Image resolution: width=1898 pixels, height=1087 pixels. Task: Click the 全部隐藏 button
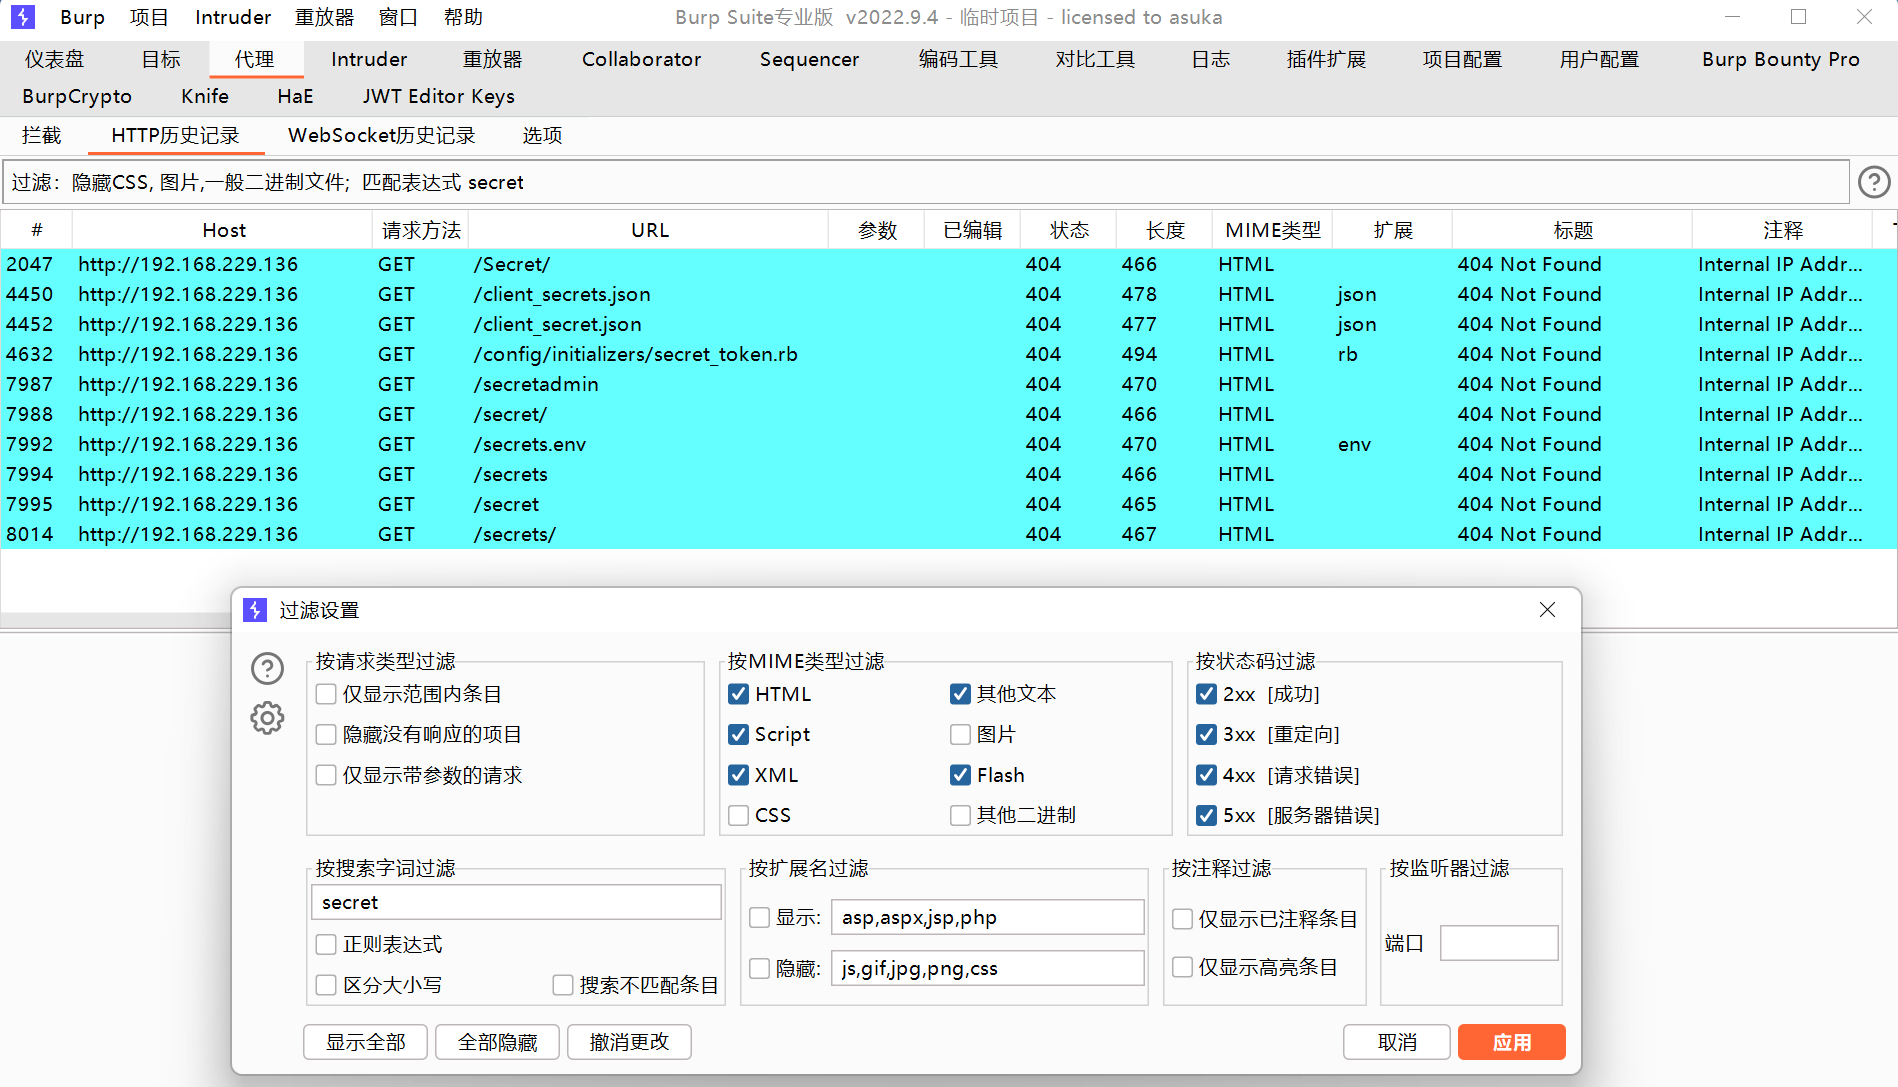coord(498,1042)
